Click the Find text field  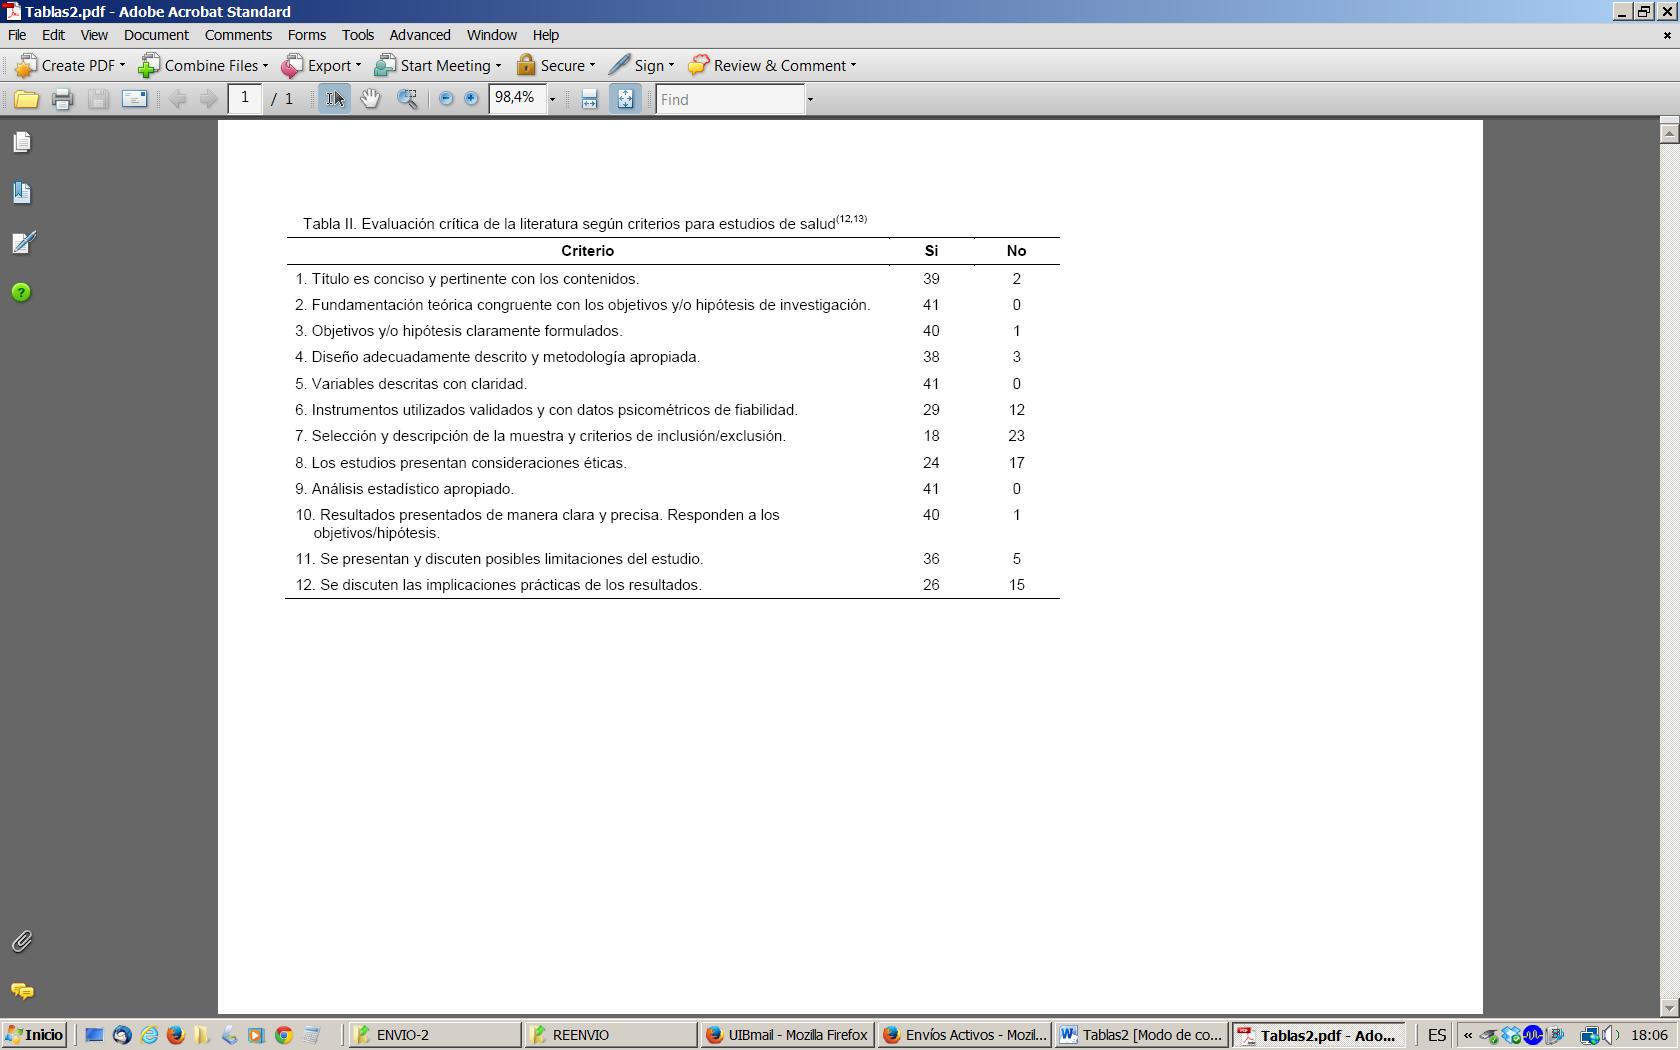730,99
